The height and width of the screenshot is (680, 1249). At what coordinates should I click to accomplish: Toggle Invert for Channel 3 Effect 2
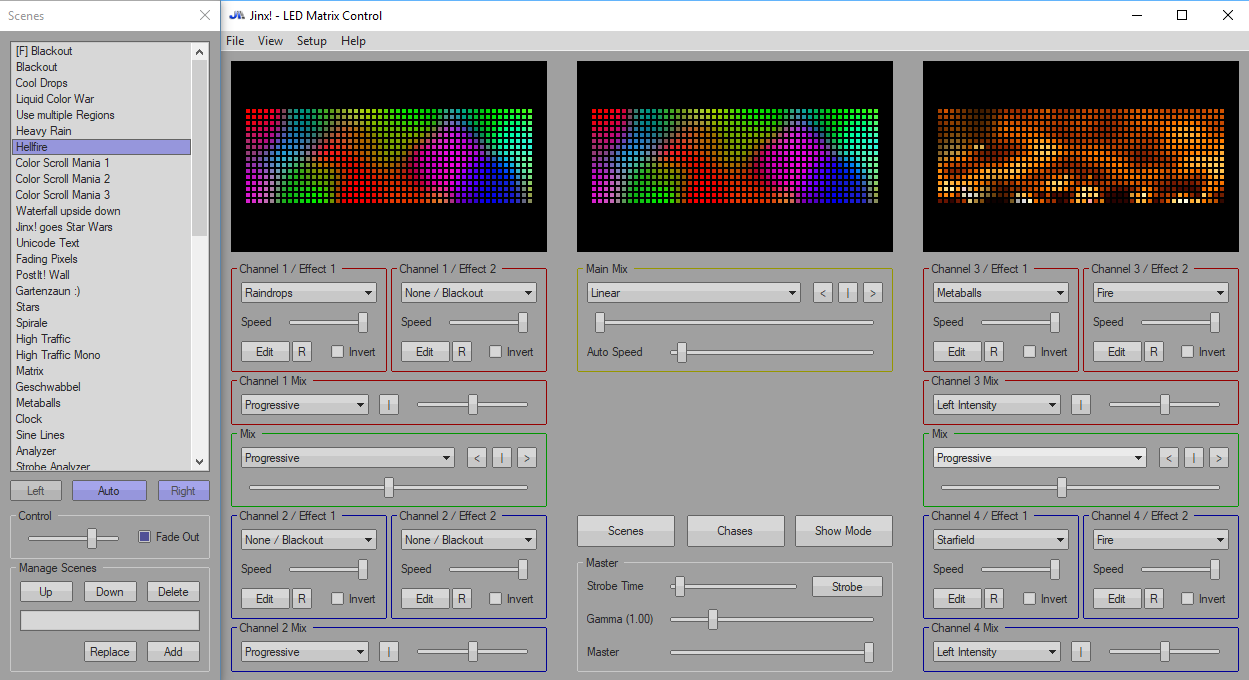1188,352
